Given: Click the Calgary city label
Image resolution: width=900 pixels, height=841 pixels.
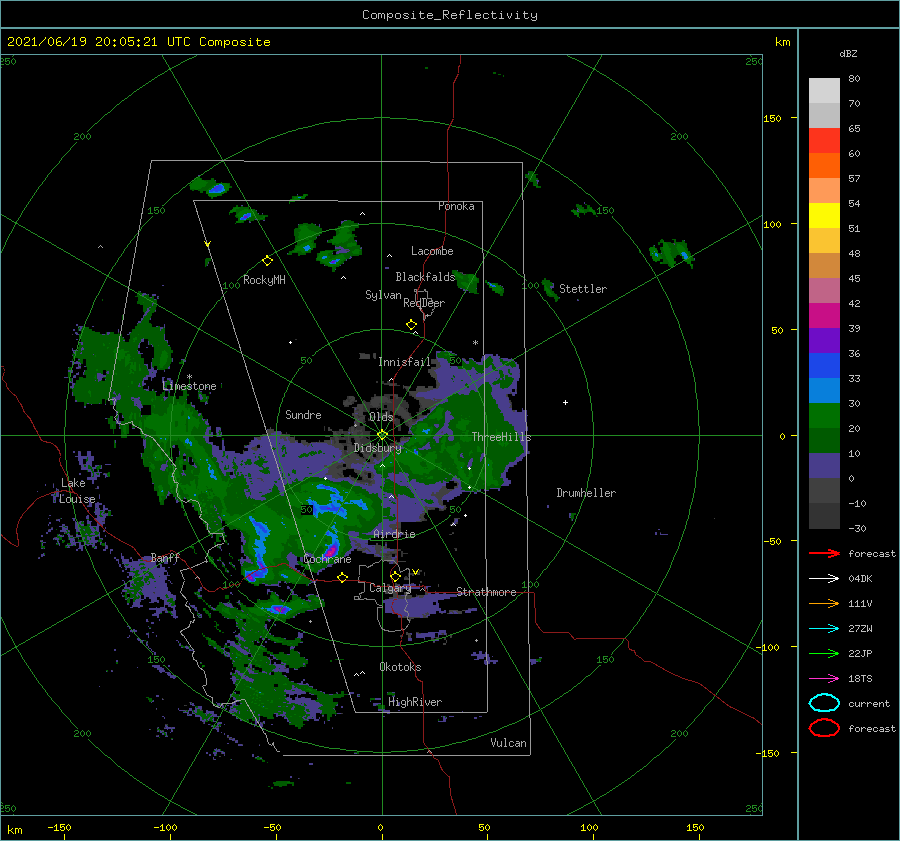Looking at the screenshot, I should click(x=390, y=588).
